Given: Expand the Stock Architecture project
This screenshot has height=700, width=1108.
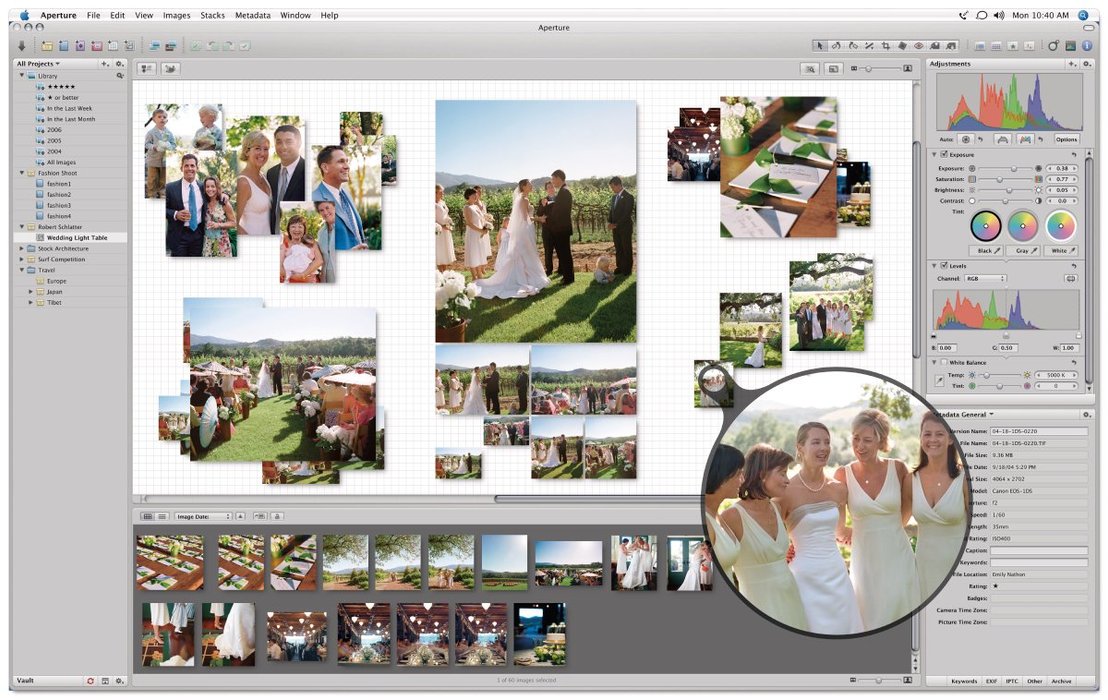Looking at the screenshot, I should pyautogui.click(x=21, y=248).
